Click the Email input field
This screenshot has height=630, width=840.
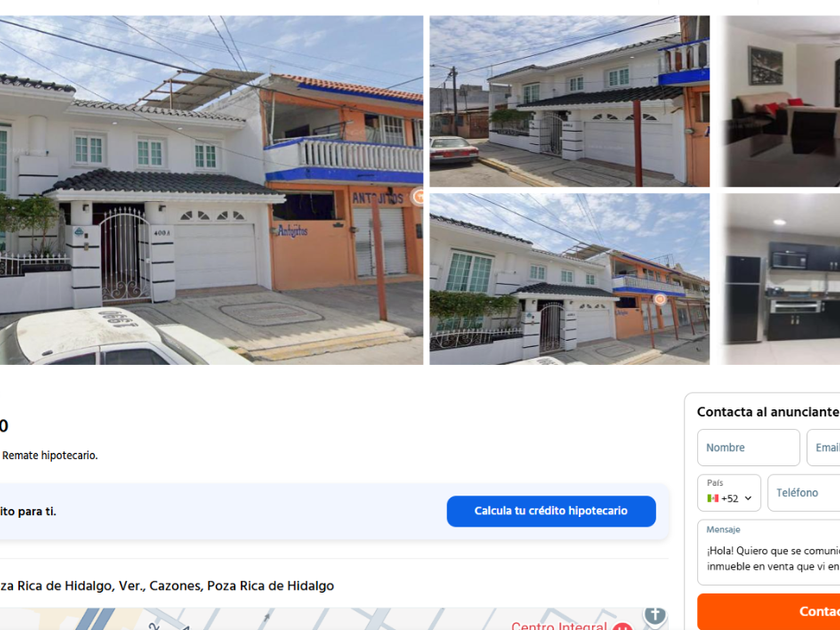point(823,447)
